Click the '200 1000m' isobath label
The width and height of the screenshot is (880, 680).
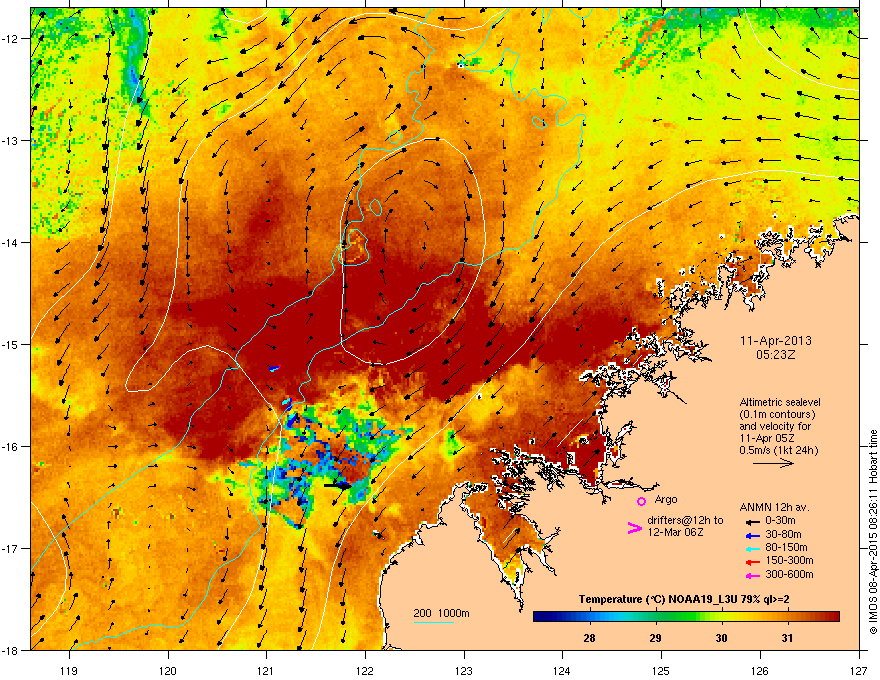point(442,613)
